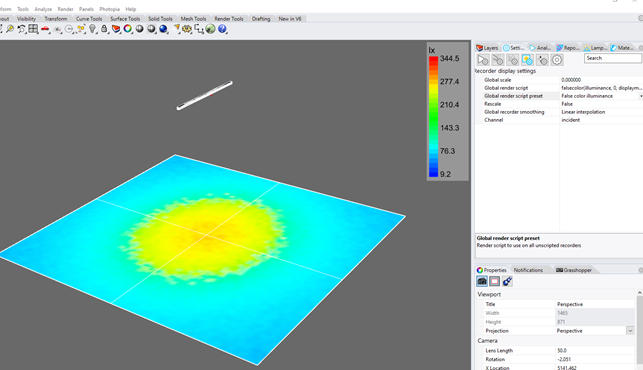Open the Render Tools toolbar tab
Image resolution: width=643 pixels, height=370 pixels.
229,19
